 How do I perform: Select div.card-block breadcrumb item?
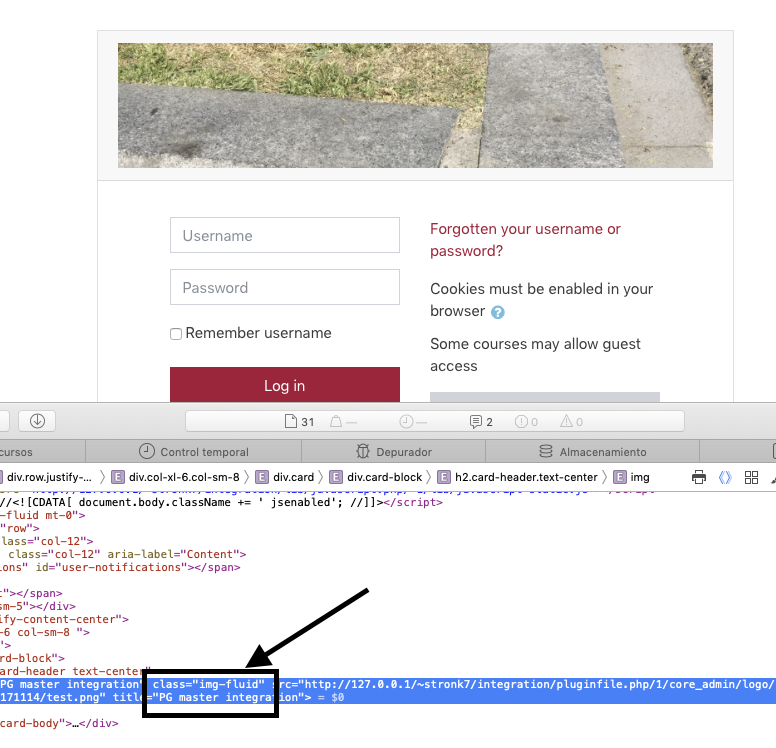tap(376, 477)
